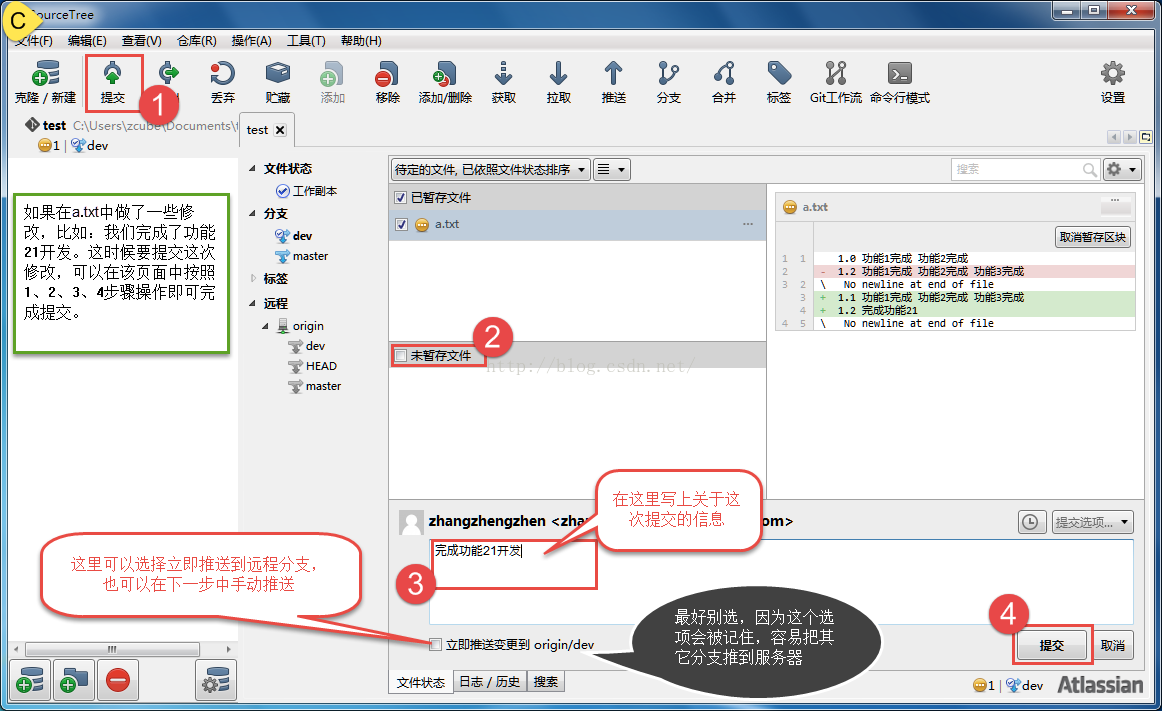Viewport: 1162px width, 711px height.
Task: Uncheck the a.txt file checkbox
Action: (401, 225)
